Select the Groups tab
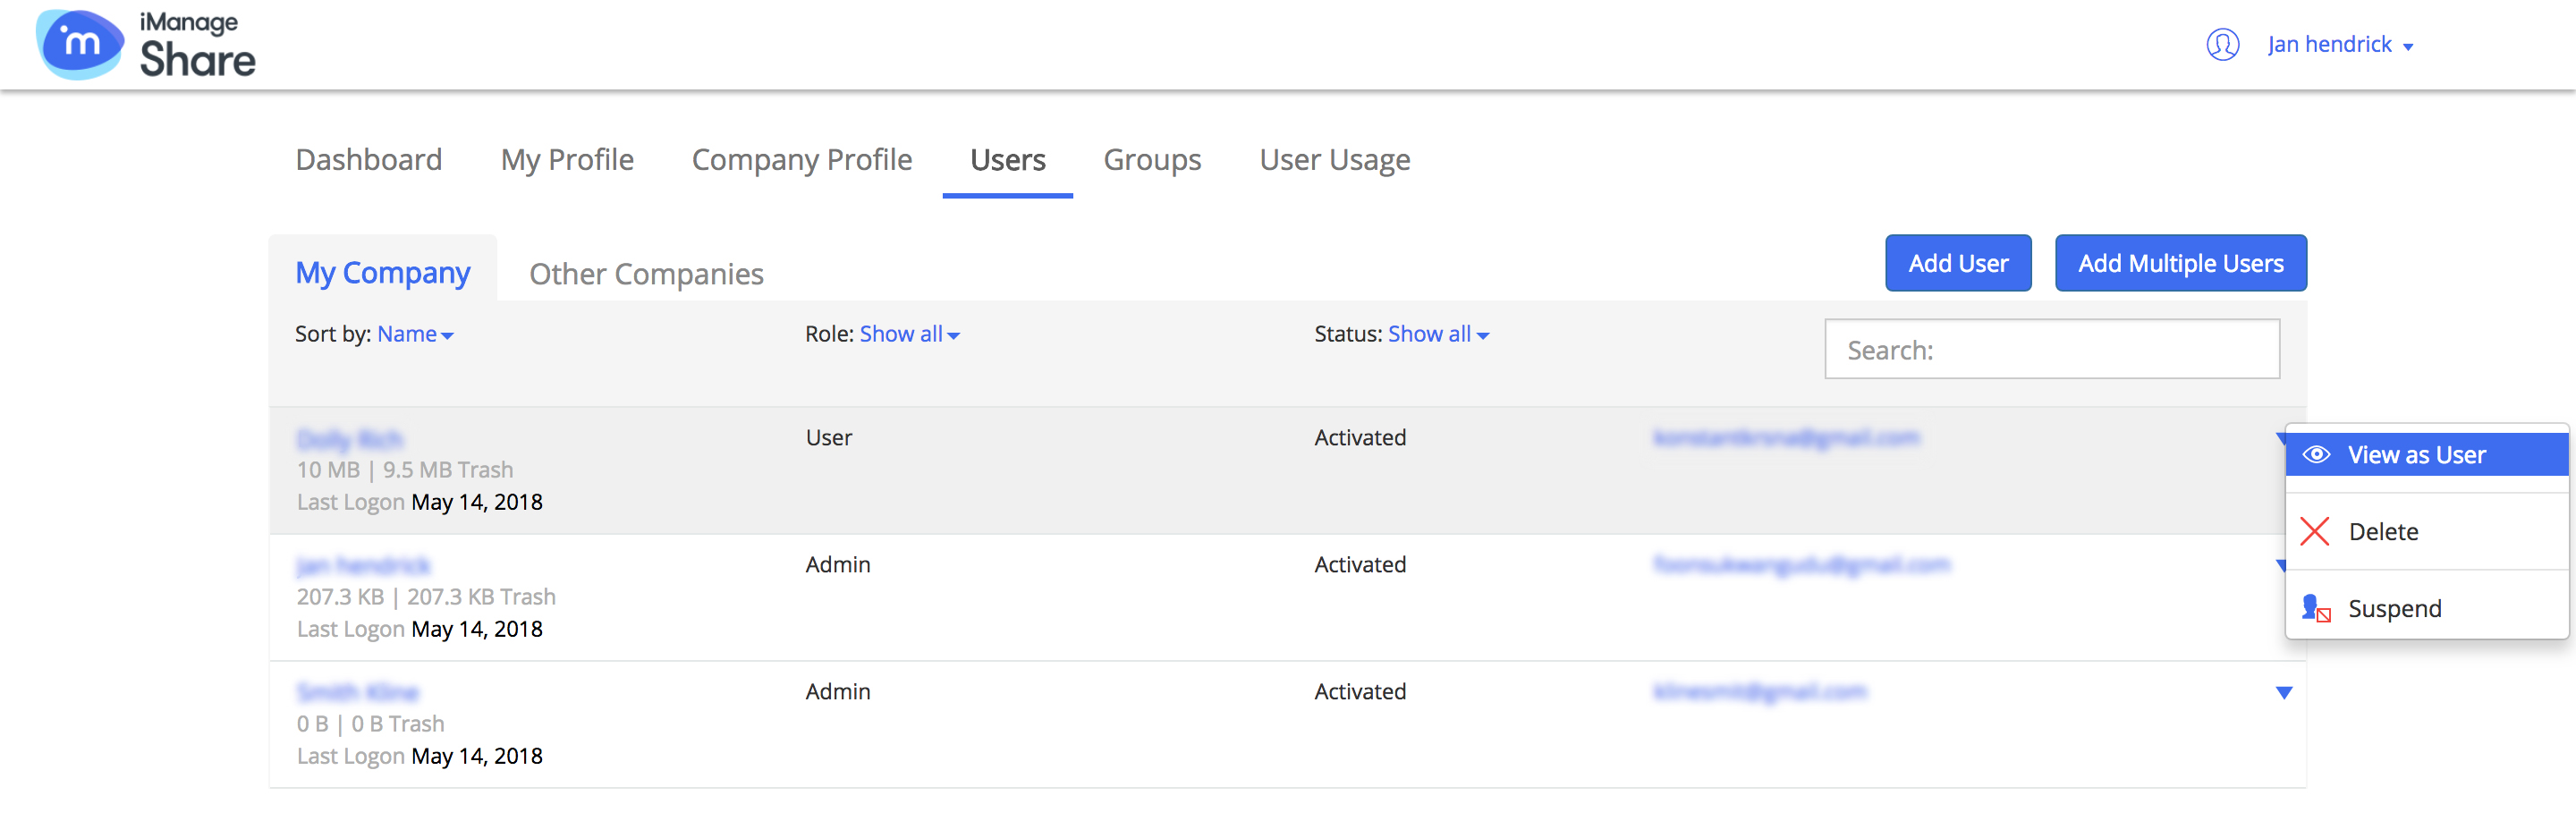Image resolution: width=2576 pixels, height=821 pixels. click(1152, 160)
